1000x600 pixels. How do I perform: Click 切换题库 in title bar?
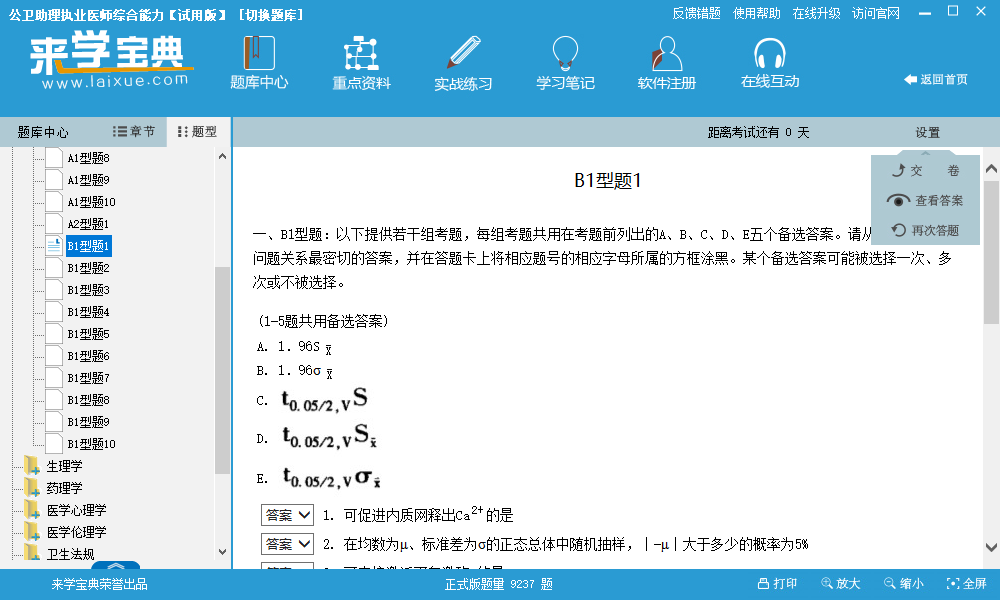[272, 15]
